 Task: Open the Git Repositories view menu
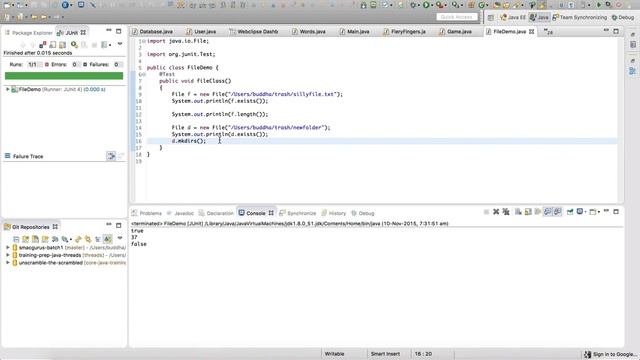tap(120, 238)
